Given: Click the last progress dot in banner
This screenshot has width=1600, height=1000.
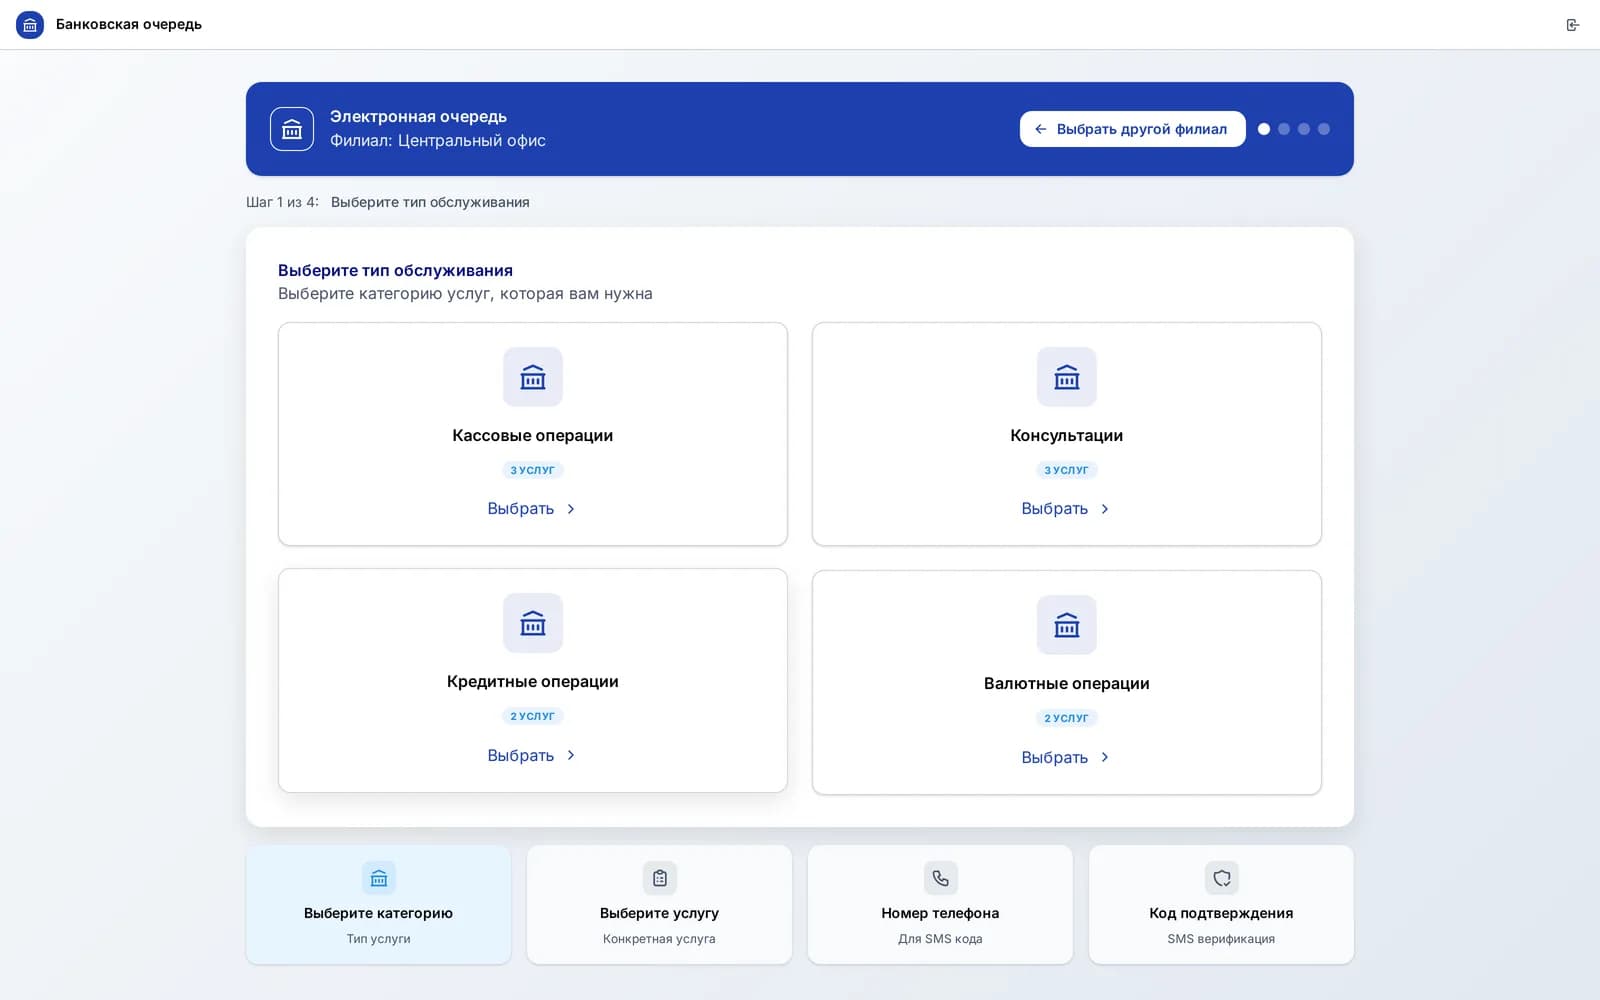Looking at the screenshot, I should (x=1324, y=129).
